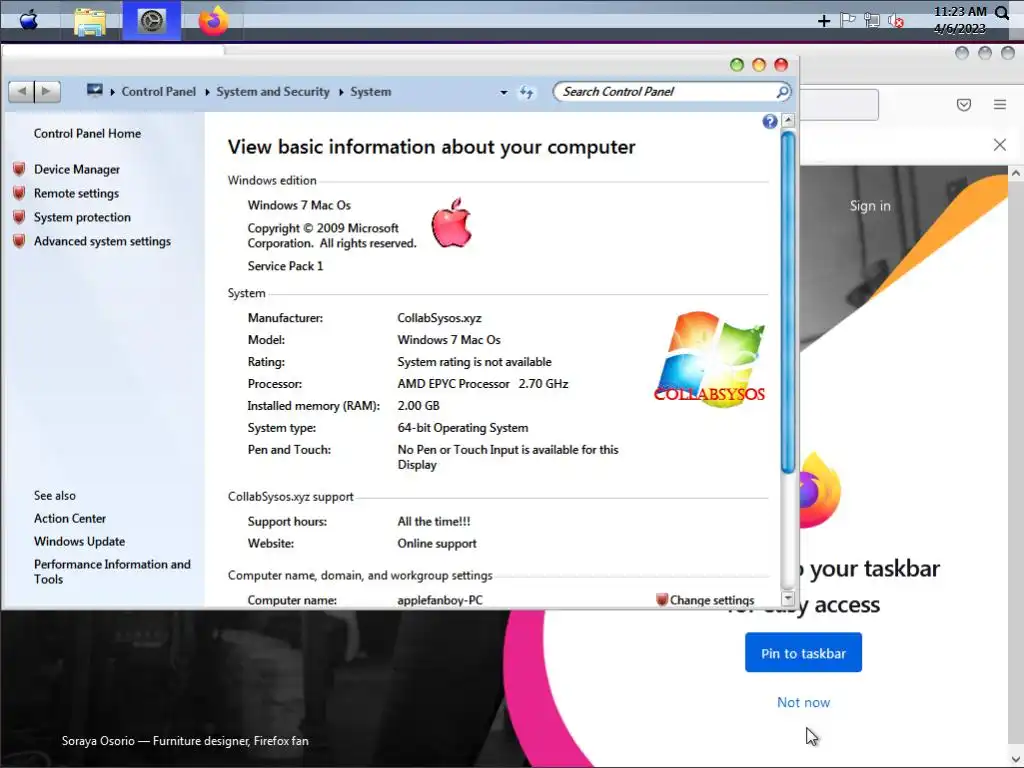The image size is (1024, 768).
Task: Expand the arrow after the computer breadcrumb icon
Action: pos(112,92)
